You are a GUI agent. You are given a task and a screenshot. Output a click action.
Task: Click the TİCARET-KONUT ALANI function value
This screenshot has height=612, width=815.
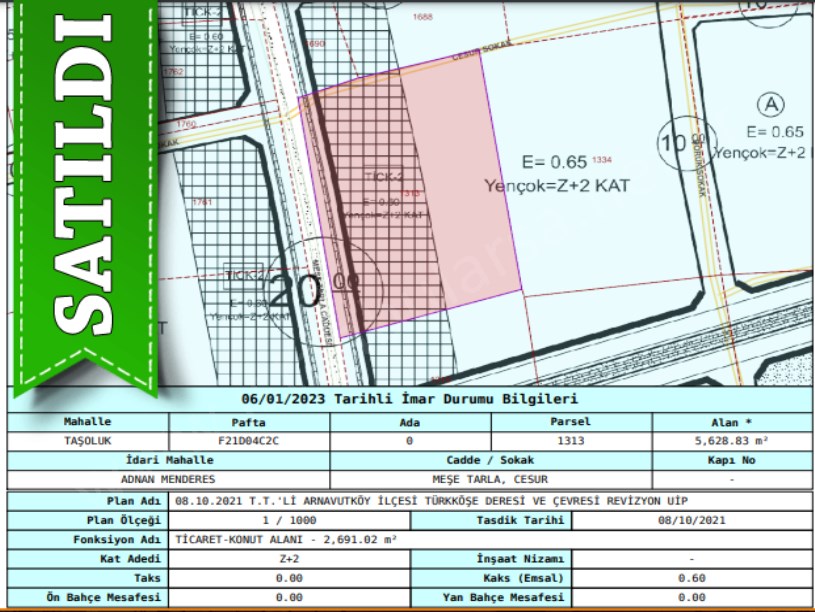coord(286,539)
